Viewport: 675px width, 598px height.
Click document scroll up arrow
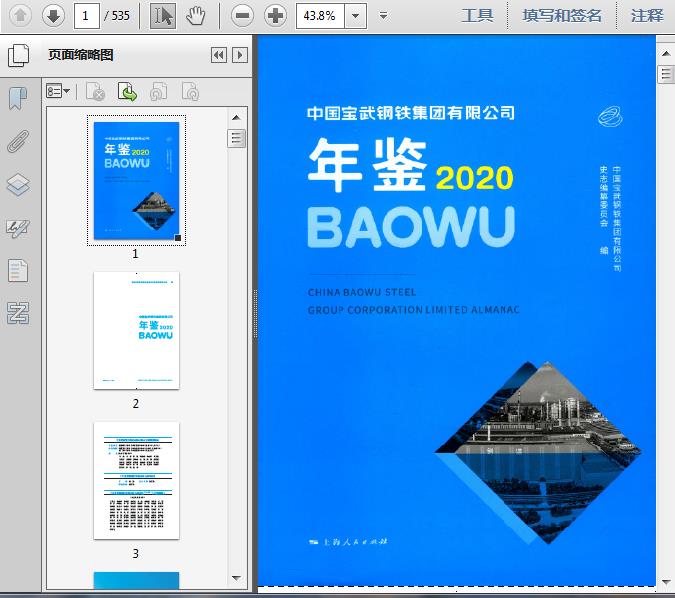[666, 54]
